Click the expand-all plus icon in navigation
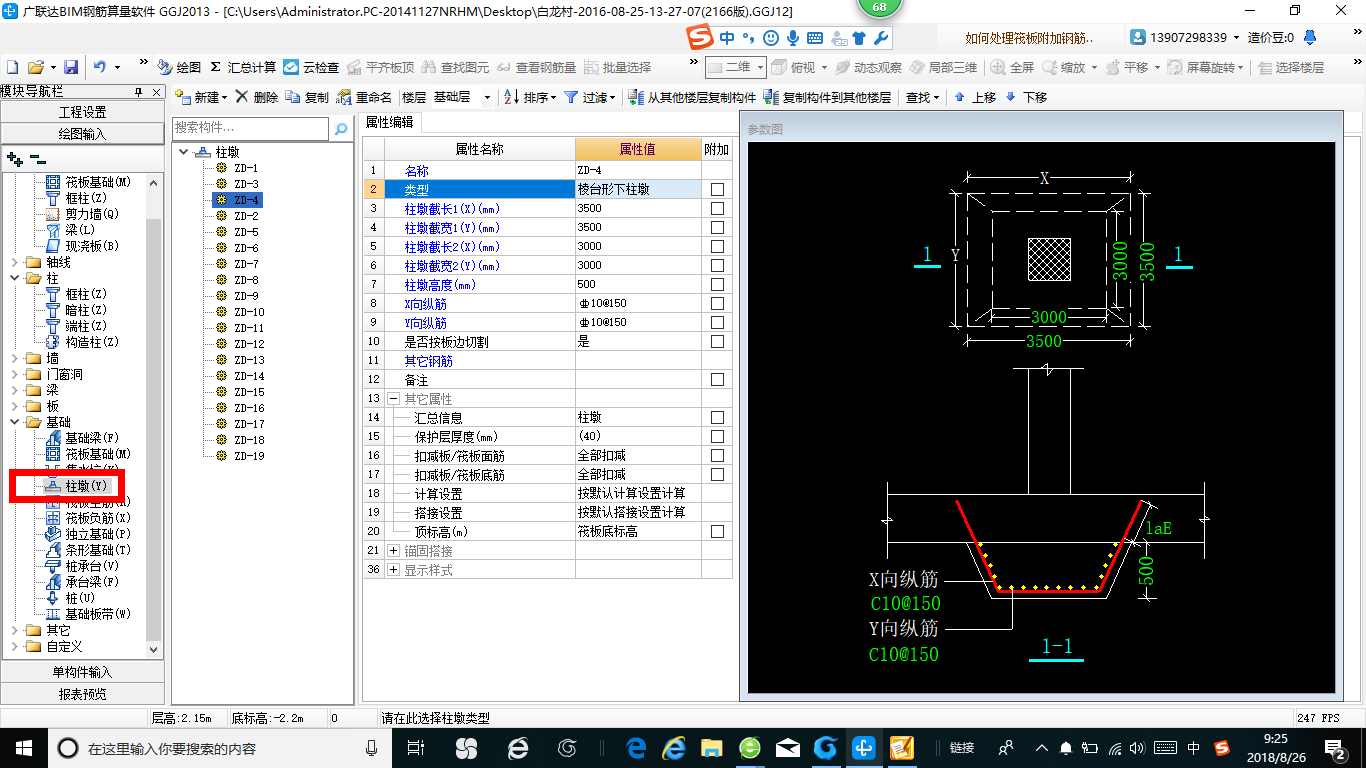 click(14, 158)
